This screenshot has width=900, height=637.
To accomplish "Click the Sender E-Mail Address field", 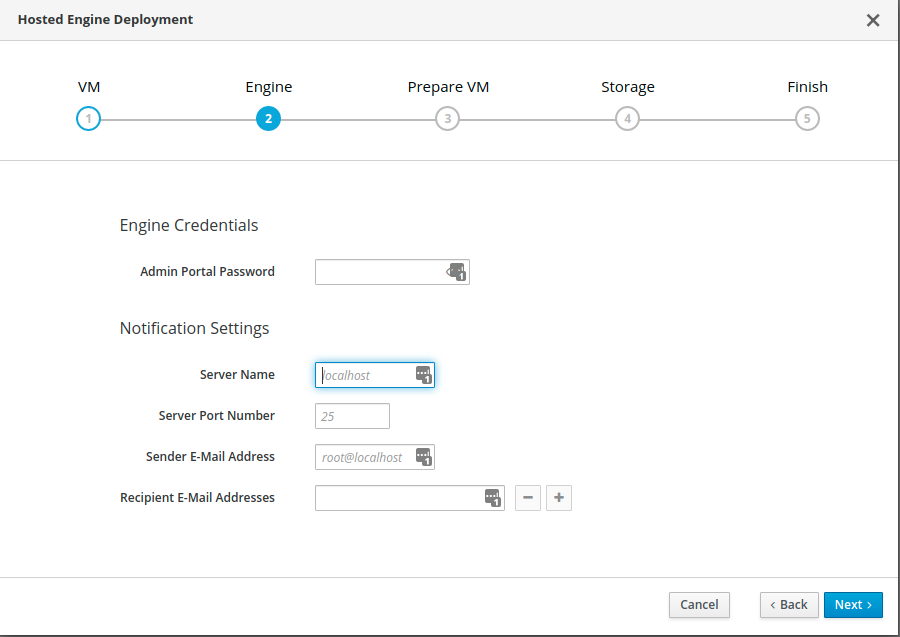I will (364, 457).
